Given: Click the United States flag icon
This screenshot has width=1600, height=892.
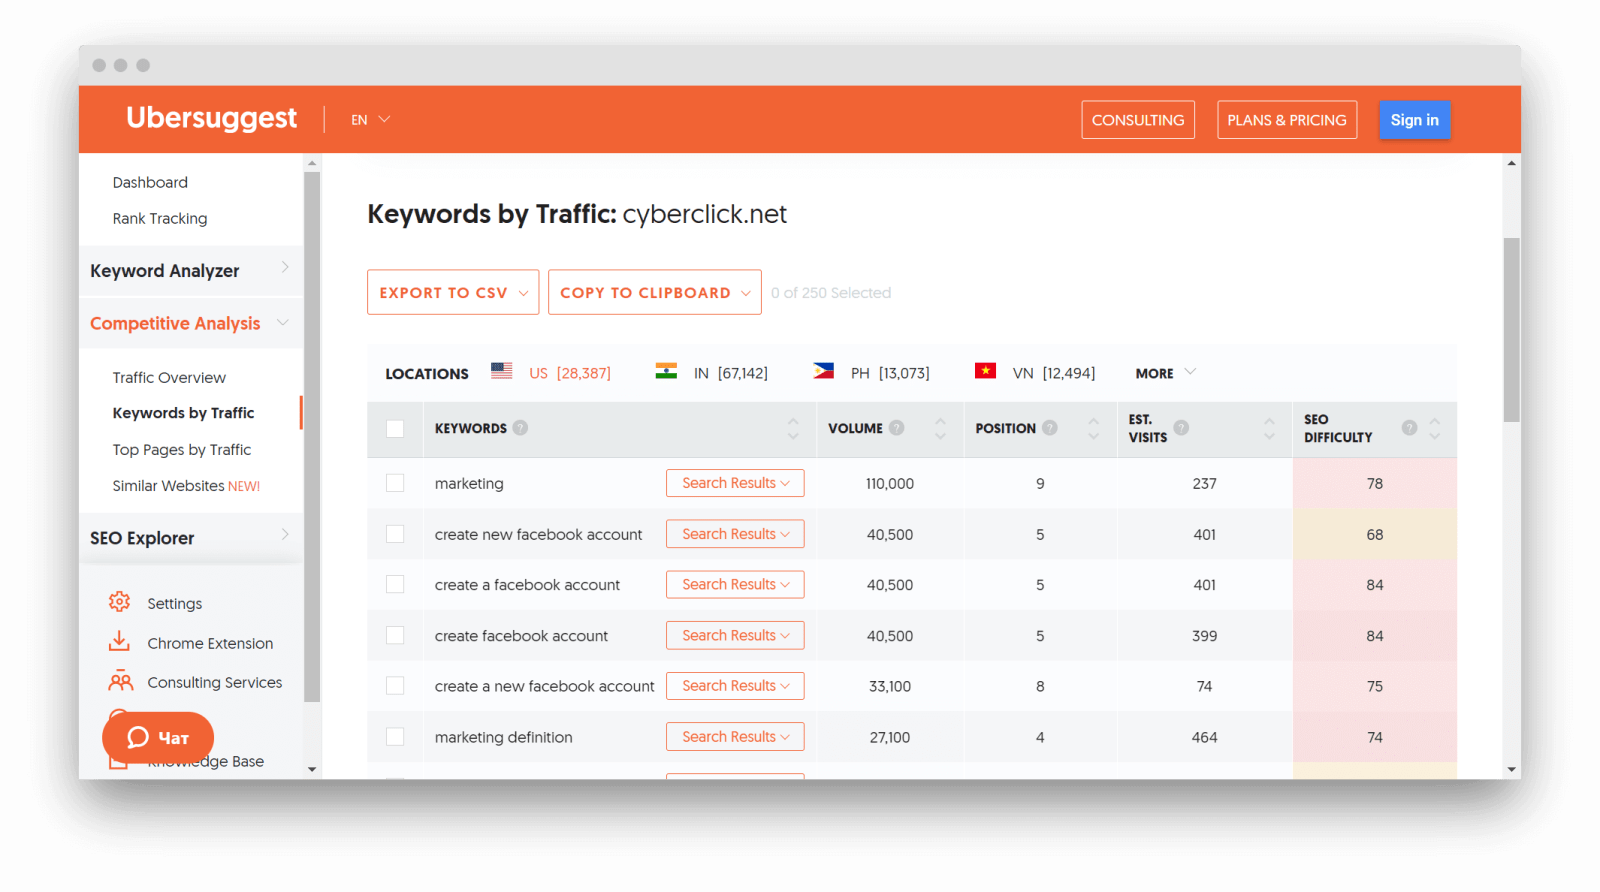Looking at the screenshot, I should (502, 371).
